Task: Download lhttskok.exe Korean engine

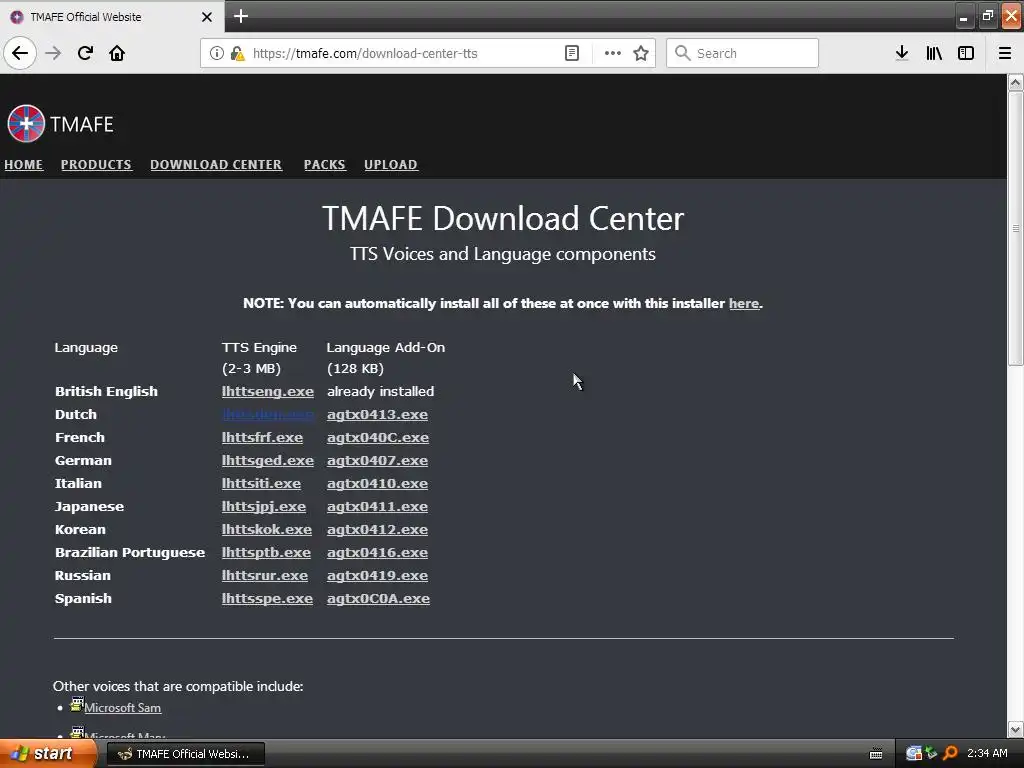Action: tap(266, 529)
